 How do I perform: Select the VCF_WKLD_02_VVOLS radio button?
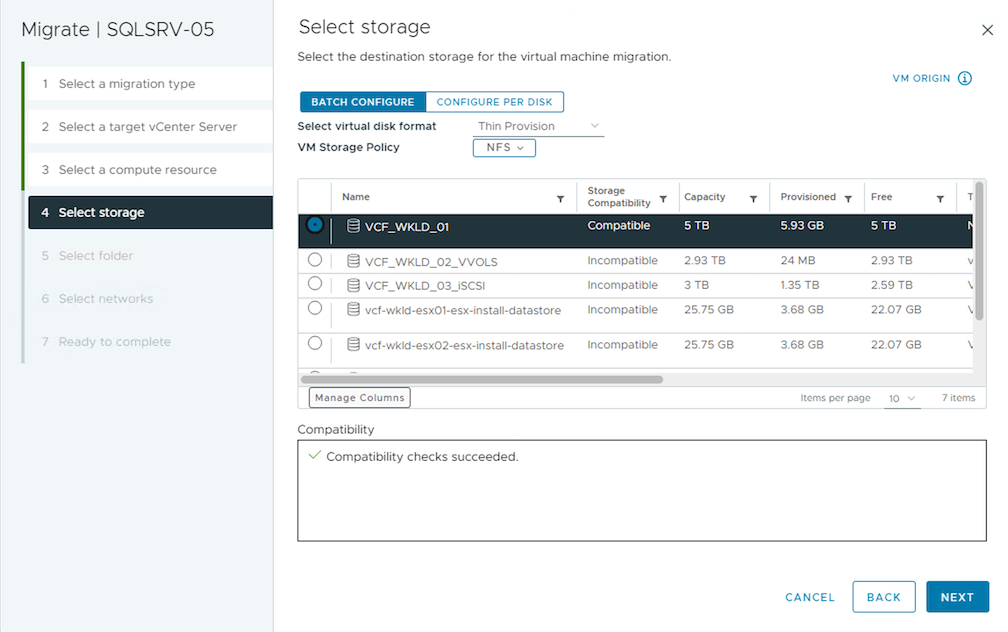315,260
